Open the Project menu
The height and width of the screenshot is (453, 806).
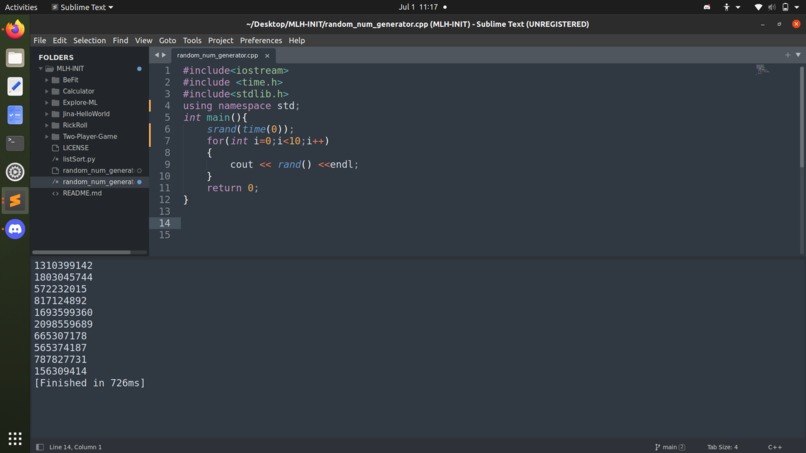(x=221, y=40)
